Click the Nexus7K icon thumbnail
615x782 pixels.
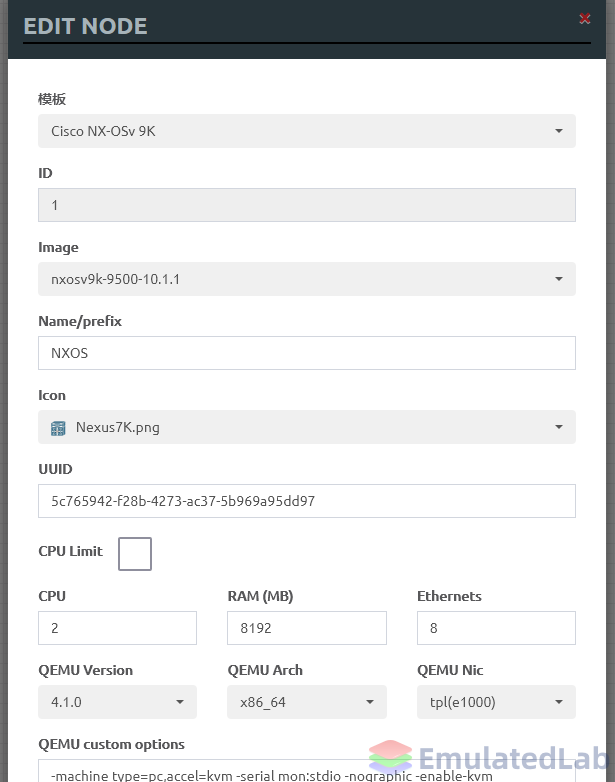pyautogui.click(x=58, y=428)
